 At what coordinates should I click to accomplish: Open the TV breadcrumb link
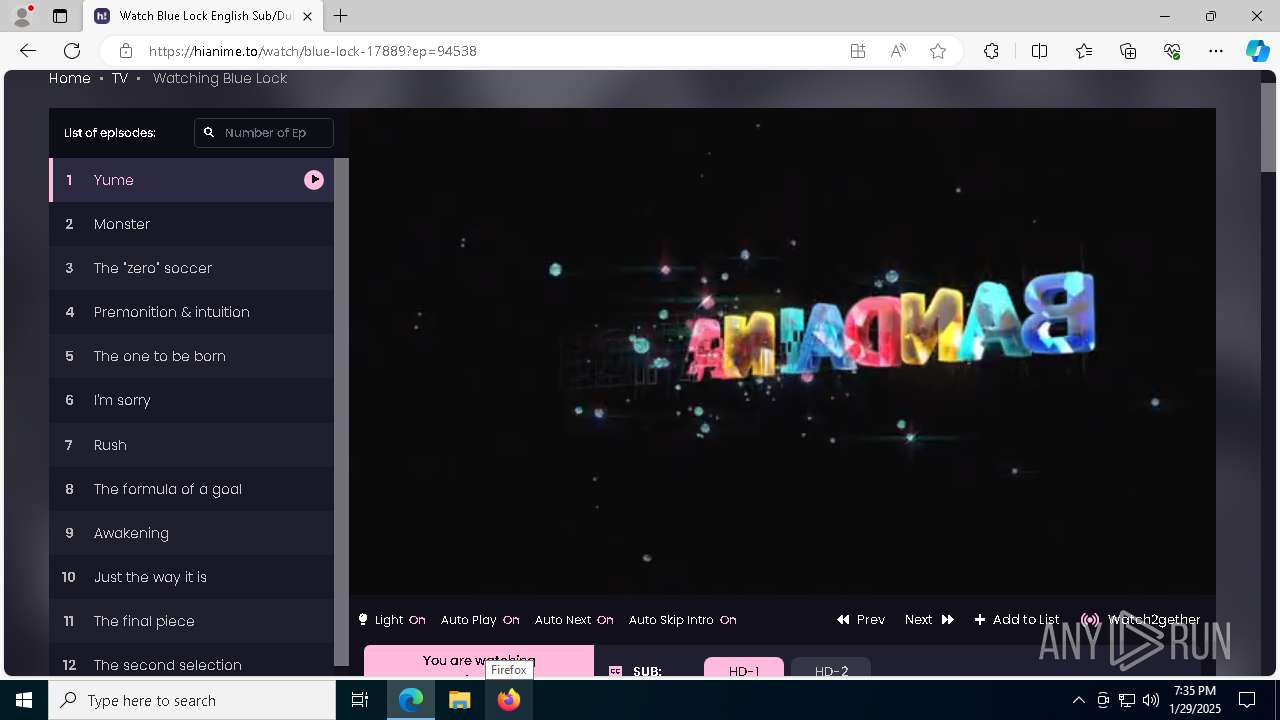[x=120, y=78]
